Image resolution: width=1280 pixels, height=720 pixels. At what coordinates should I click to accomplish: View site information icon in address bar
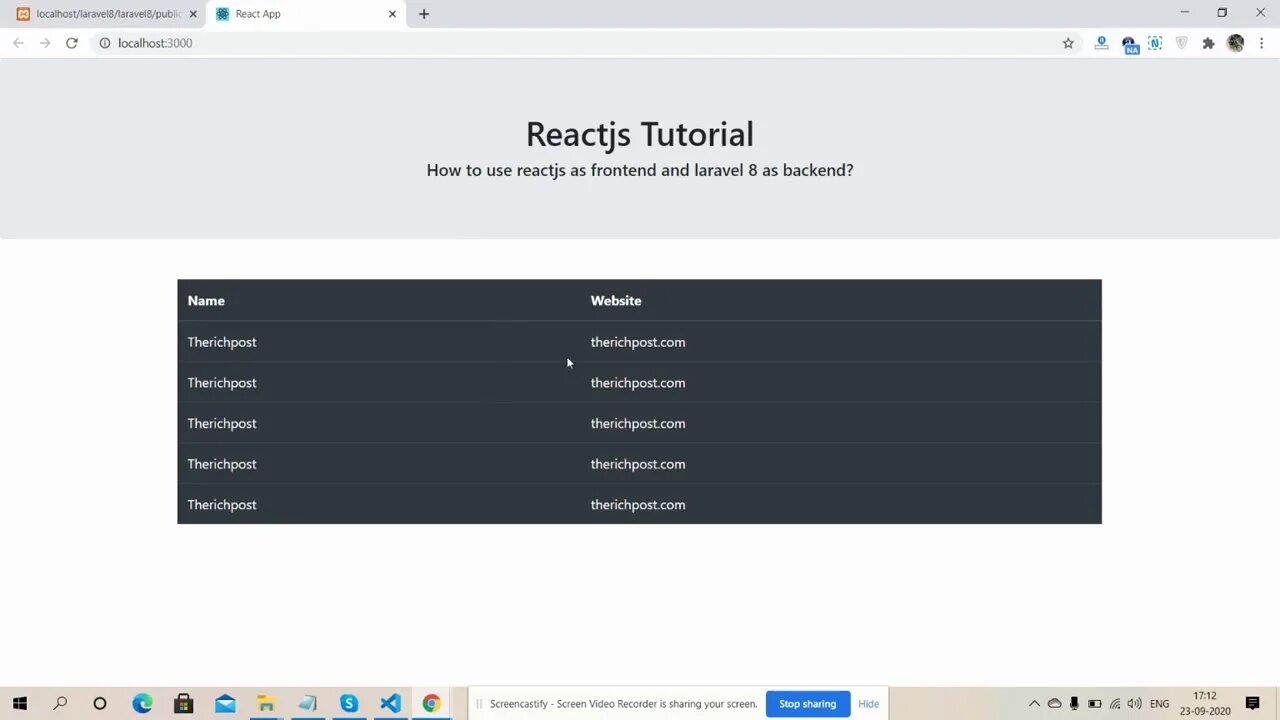(104, 43)
